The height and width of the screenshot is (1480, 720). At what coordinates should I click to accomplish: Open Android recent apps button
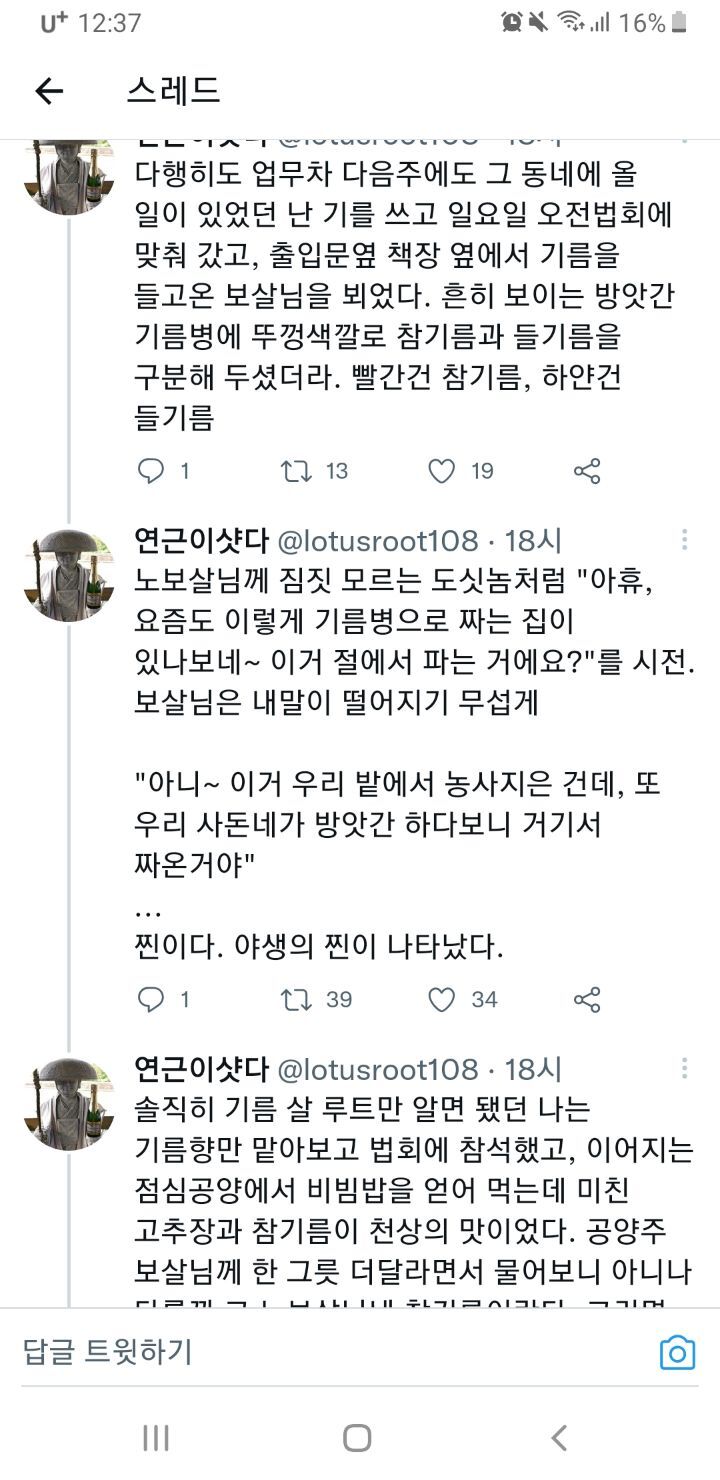[156, 1438]
